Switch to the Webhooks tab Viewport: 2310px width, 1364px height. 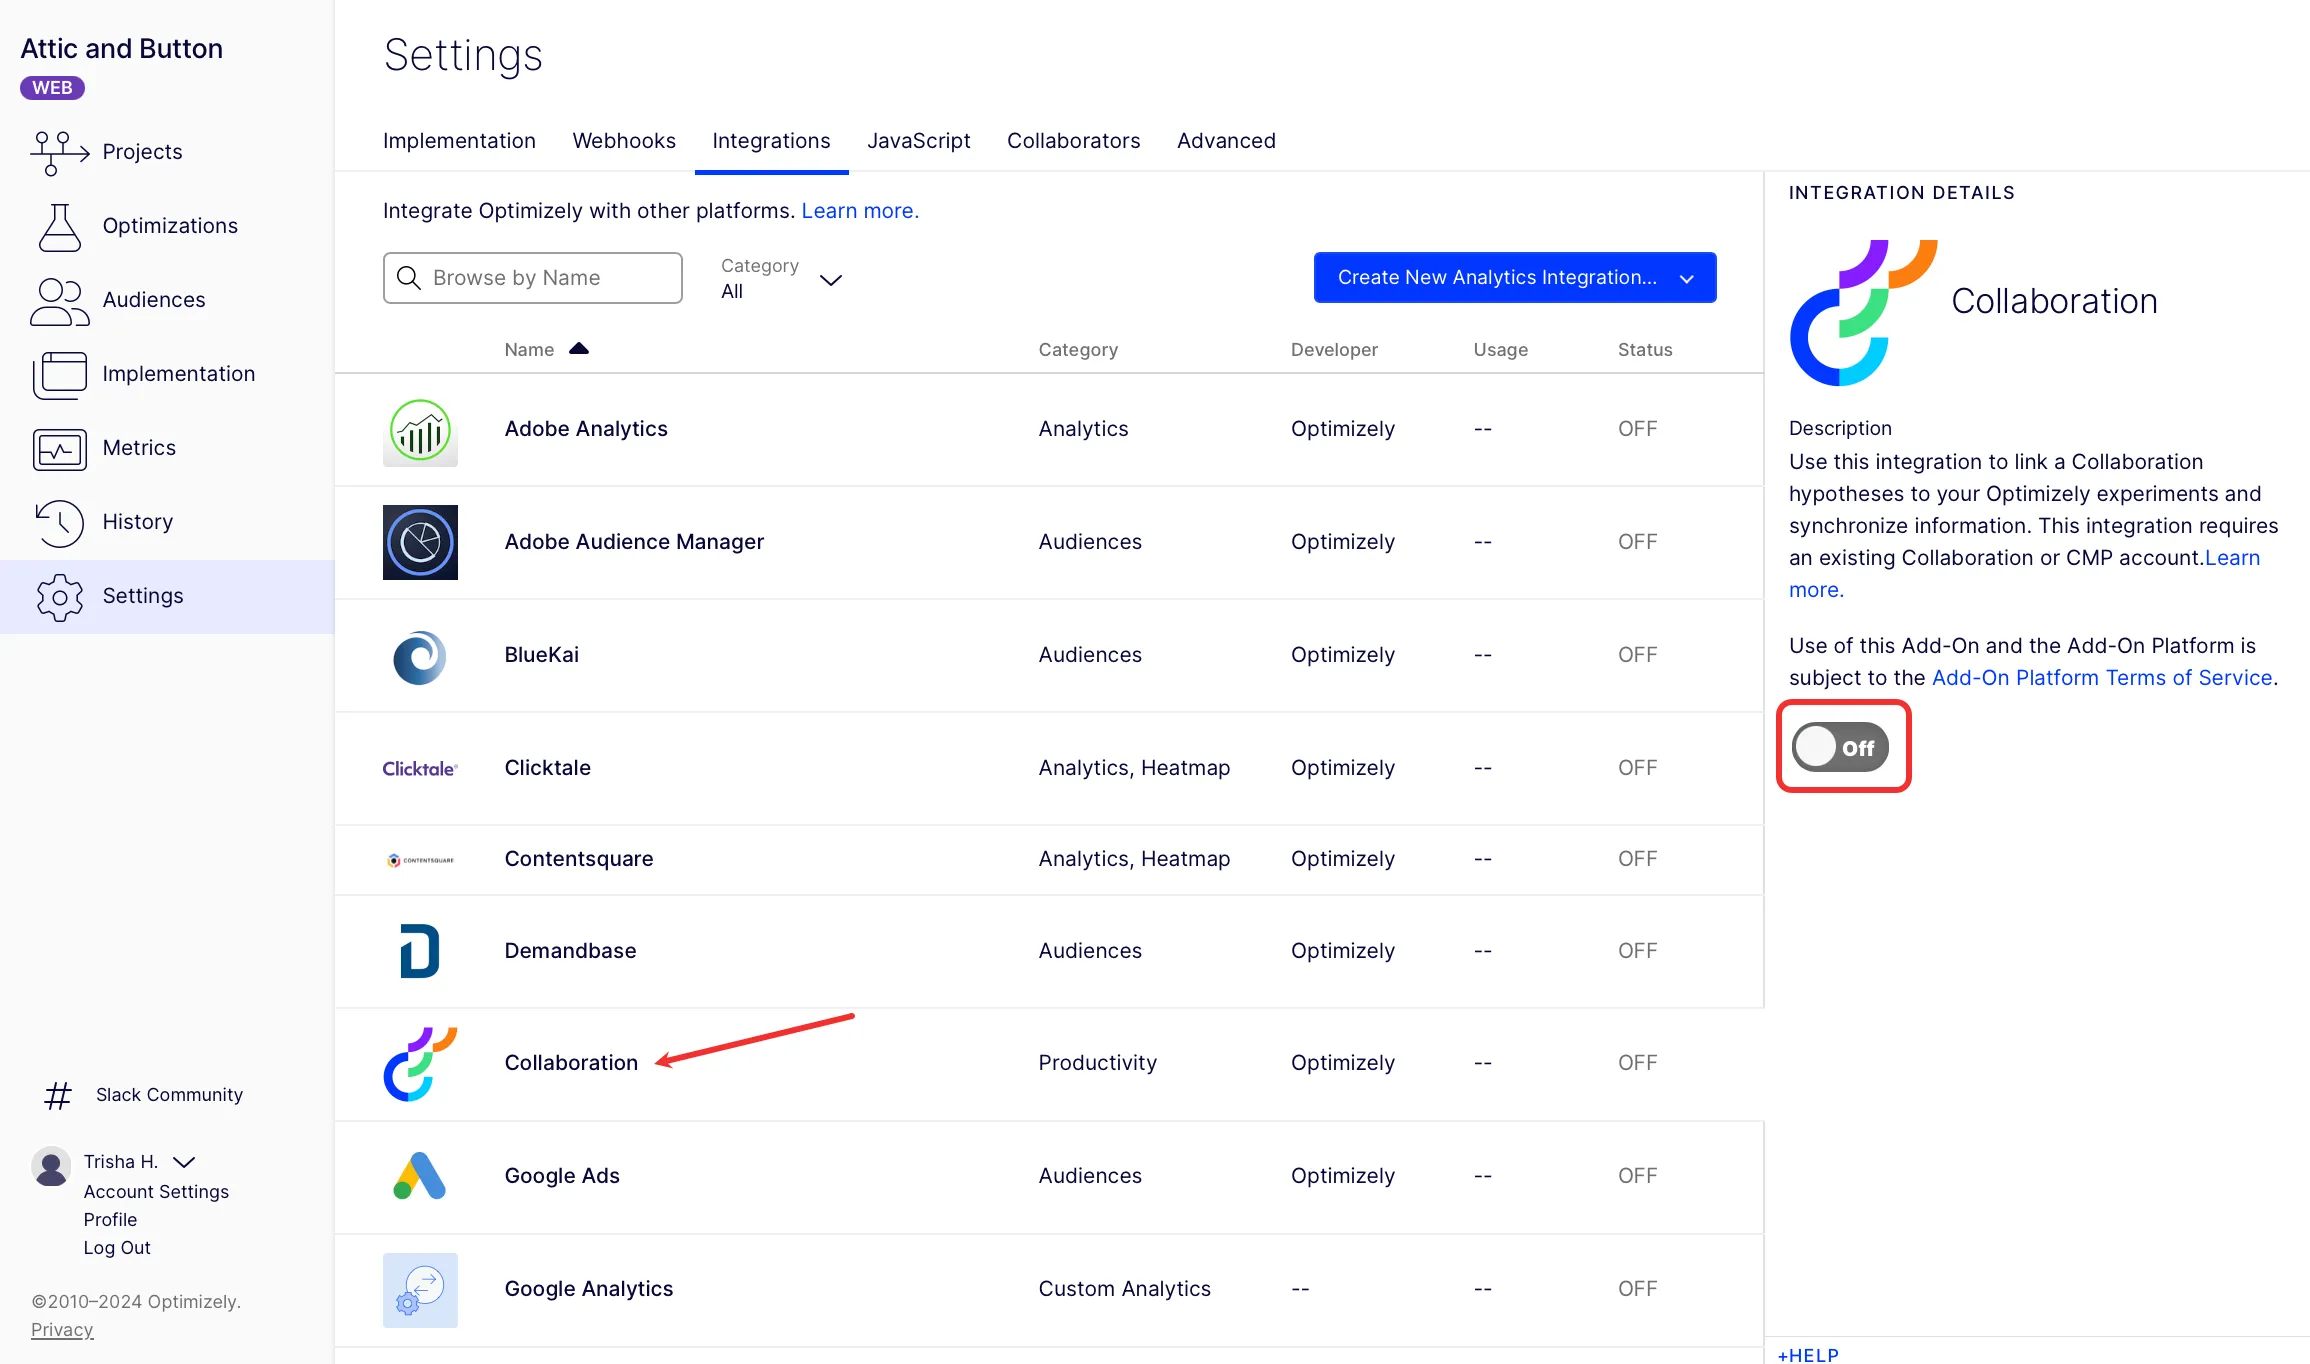coord(624,141)
